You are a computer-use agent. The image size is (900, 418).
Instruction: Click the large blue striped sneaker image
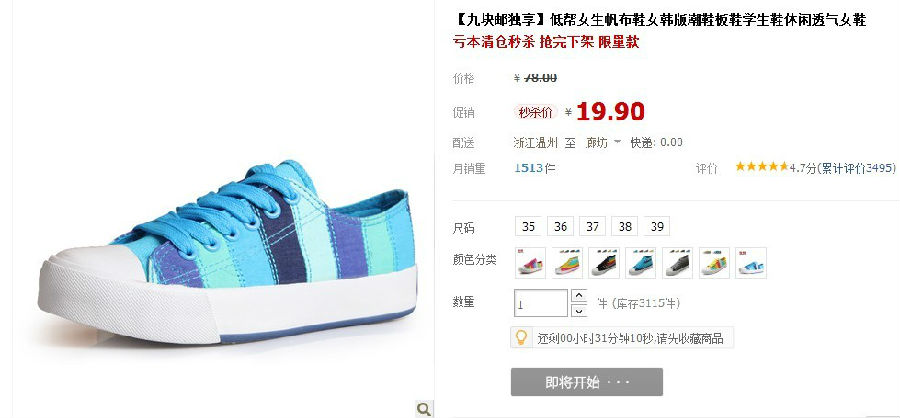coord(227,253)
